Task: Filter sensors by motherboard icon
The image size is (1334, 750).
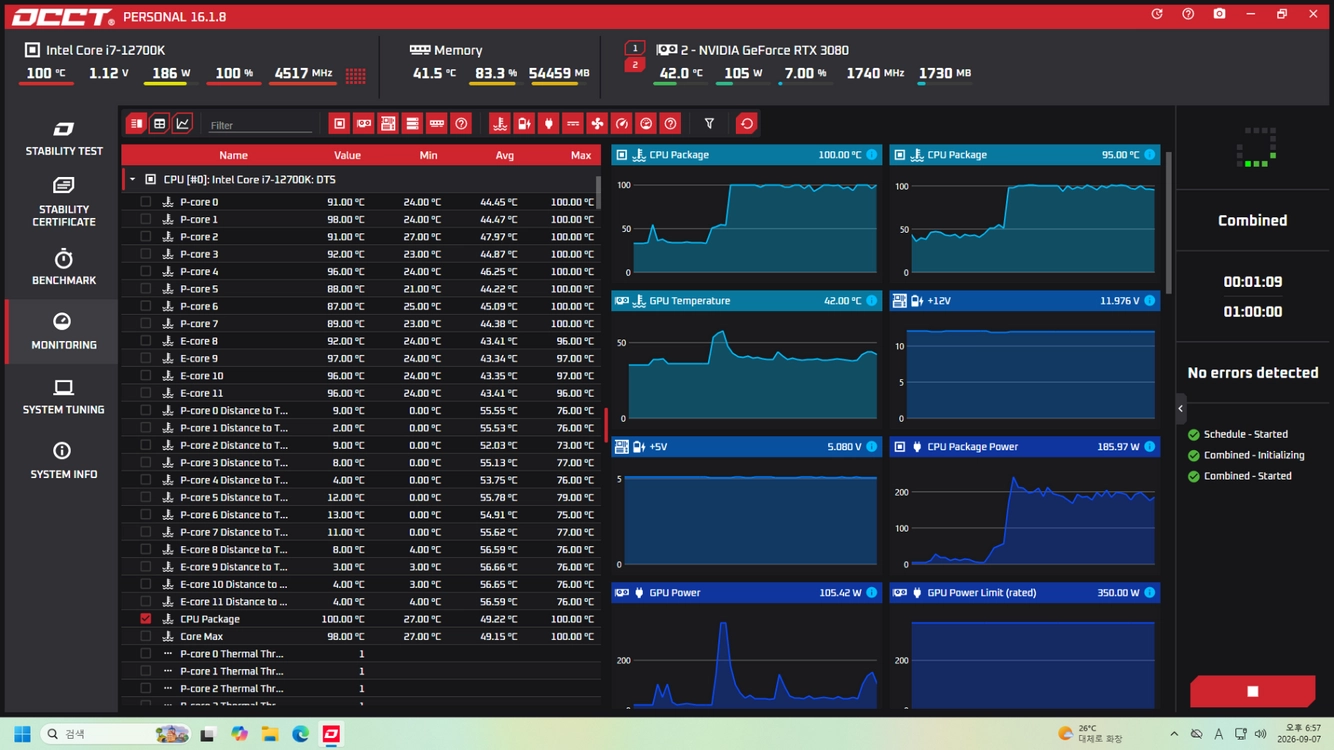Action: tap(388, 124)
